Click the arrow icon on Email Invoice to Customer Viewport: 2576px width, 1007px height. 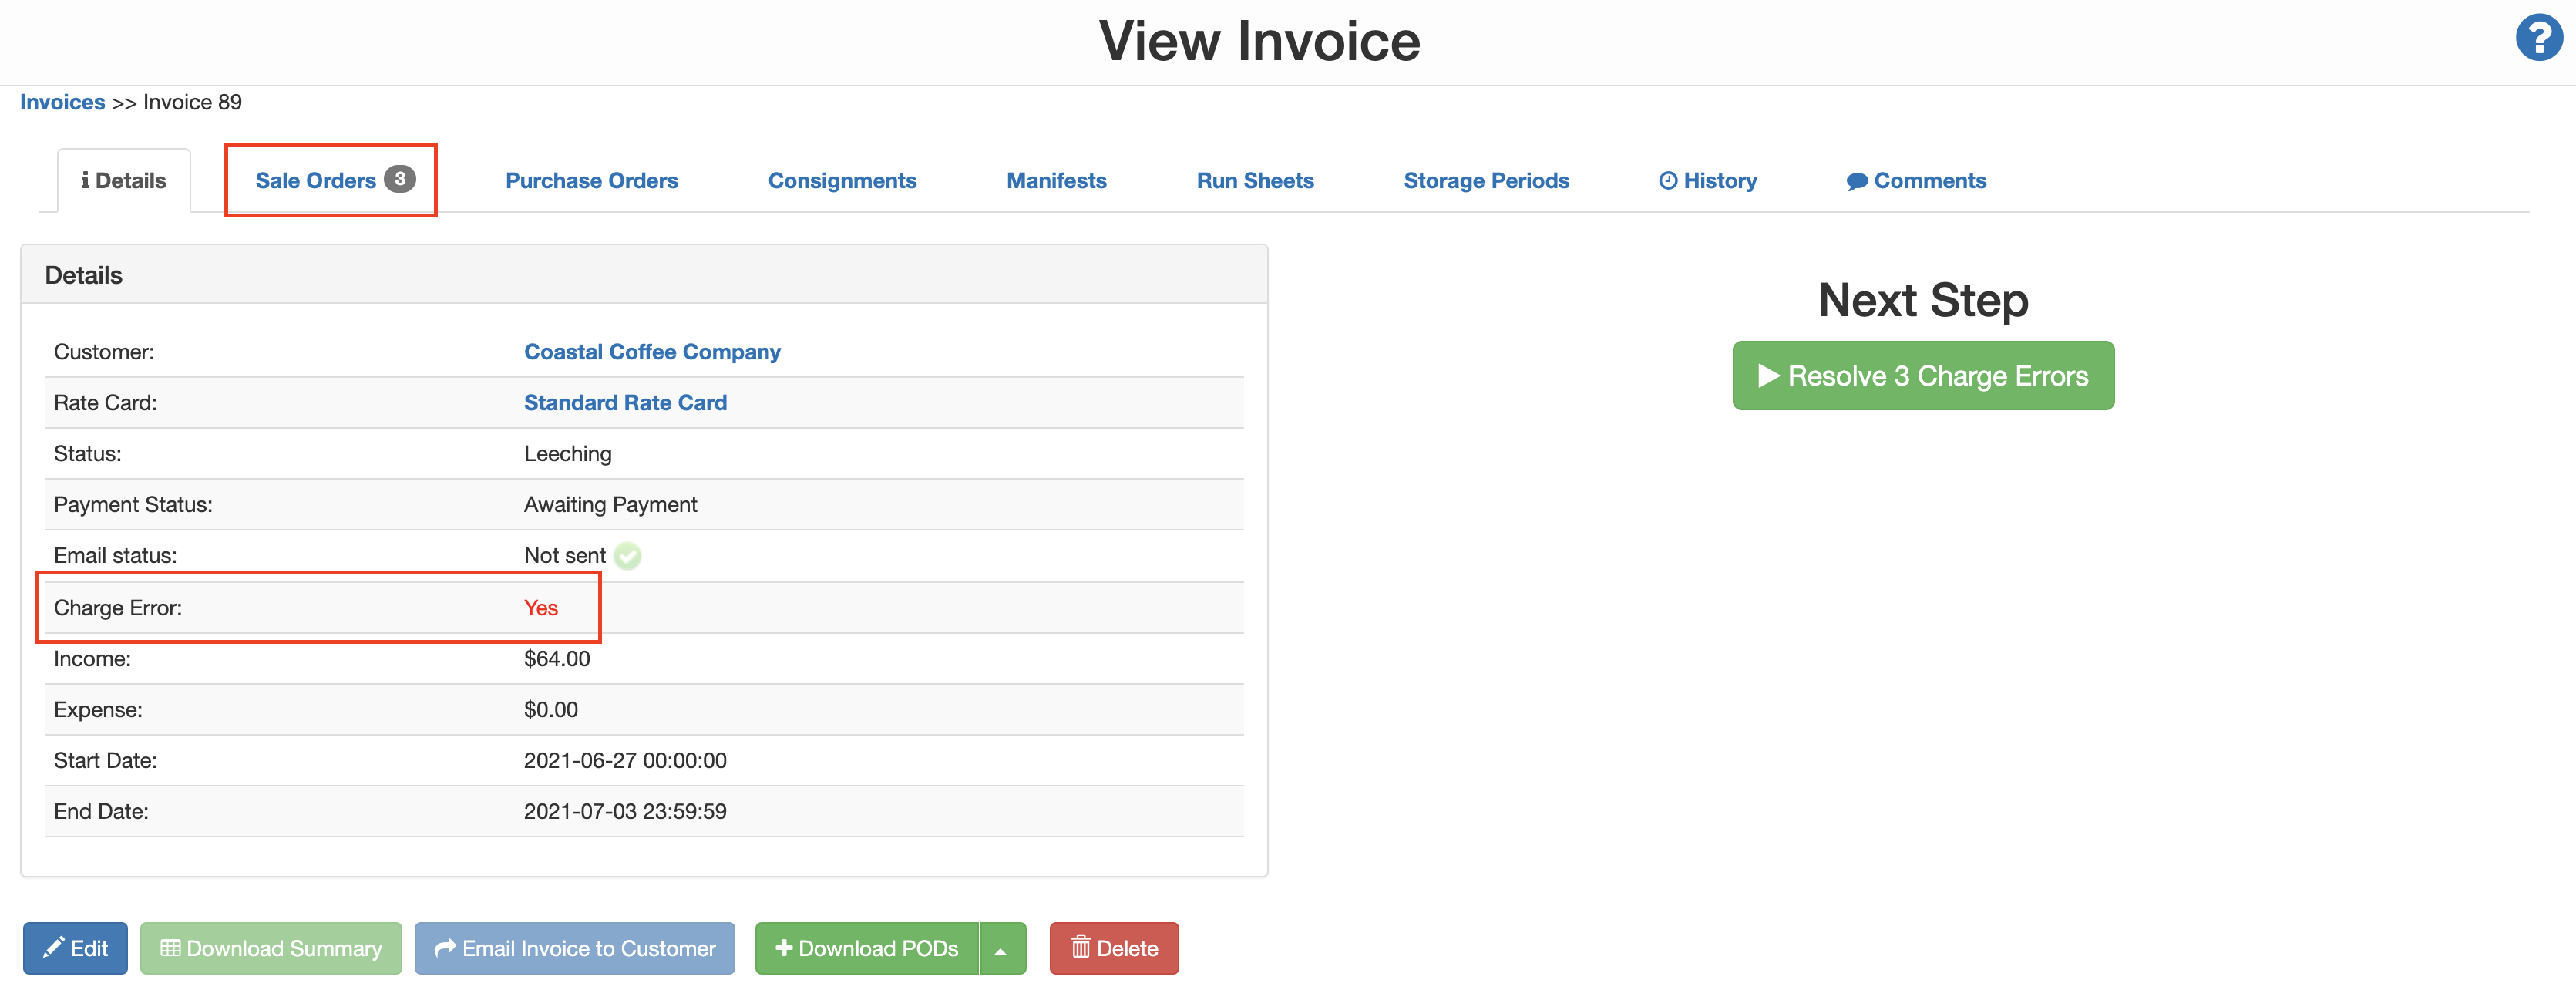446,948
